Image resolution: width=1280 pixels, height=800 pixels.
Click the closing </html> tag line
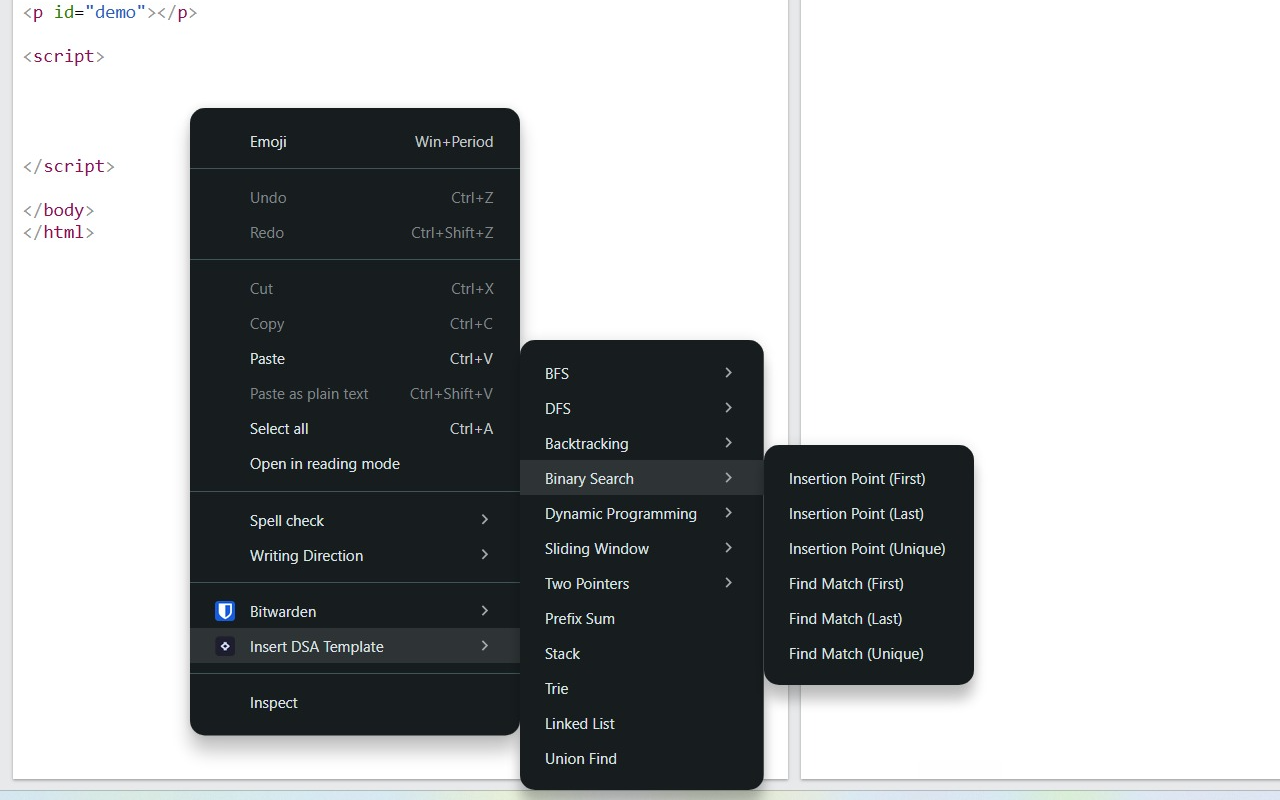pos(59,232)
